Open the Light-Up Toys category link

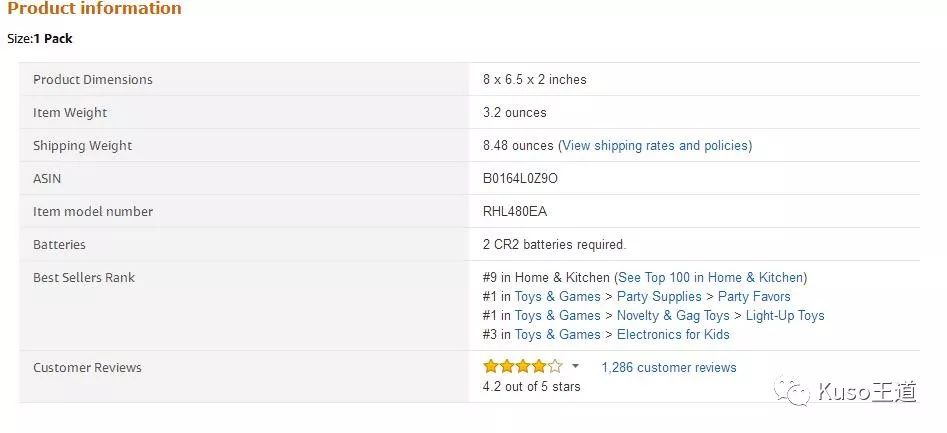[785, 315]
